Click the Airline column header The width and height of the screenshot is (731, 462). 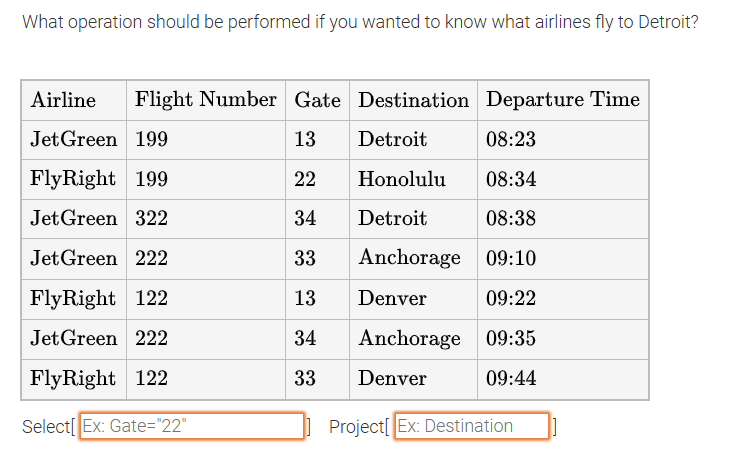64,100
